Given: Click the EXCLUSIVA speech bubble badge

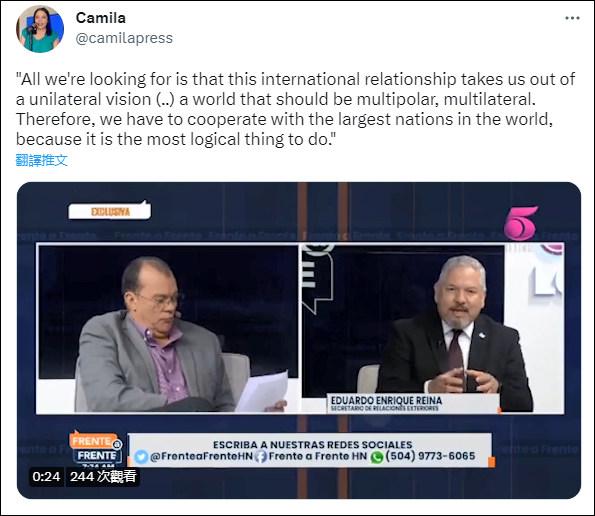Looking at the screenshot, I should click(110, 211).
